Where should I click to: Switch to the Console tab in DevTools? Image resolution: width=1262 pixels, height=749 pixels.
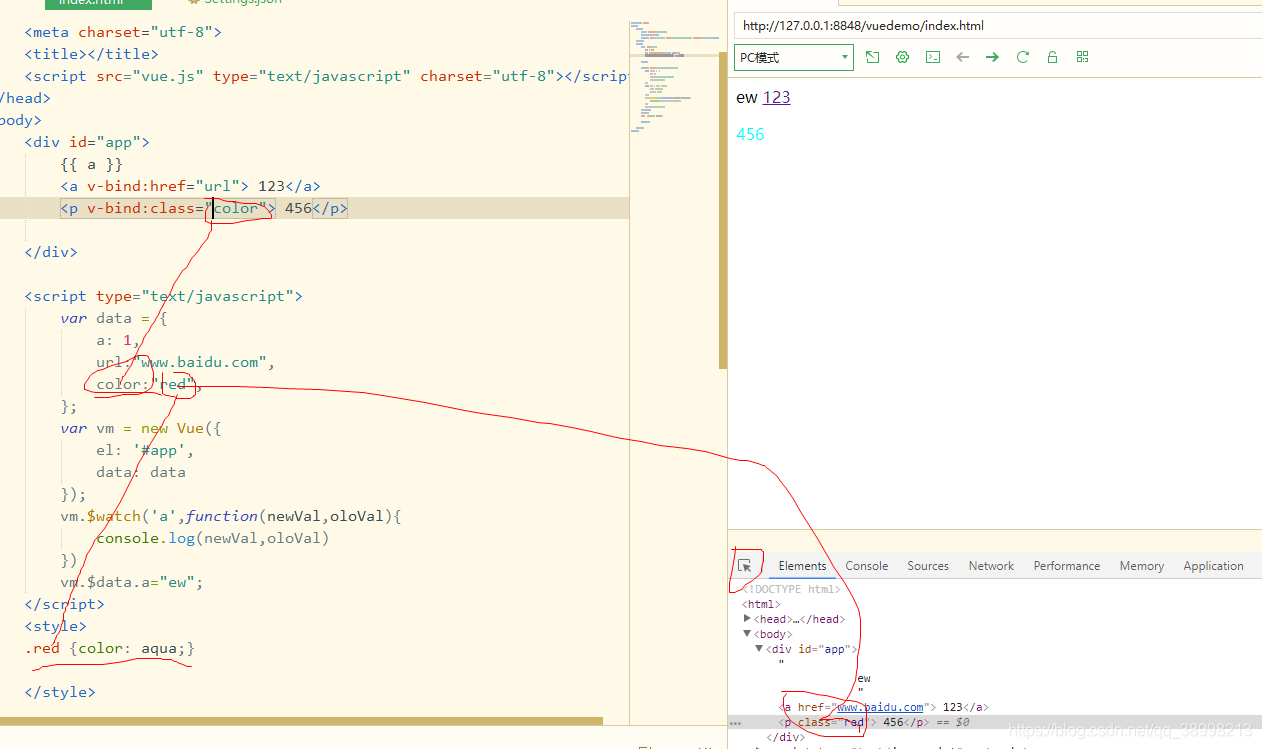(x=866, y=565)
